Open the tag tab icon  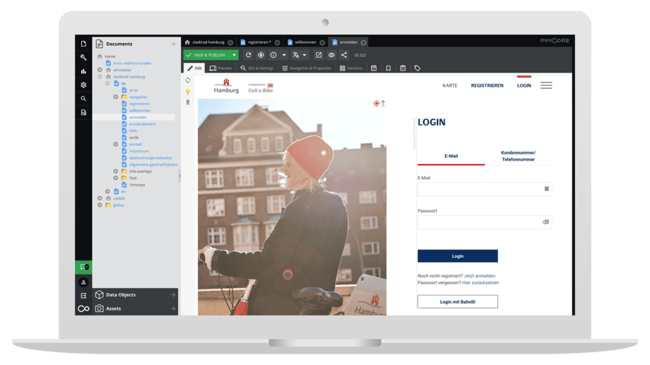(417, 68)
